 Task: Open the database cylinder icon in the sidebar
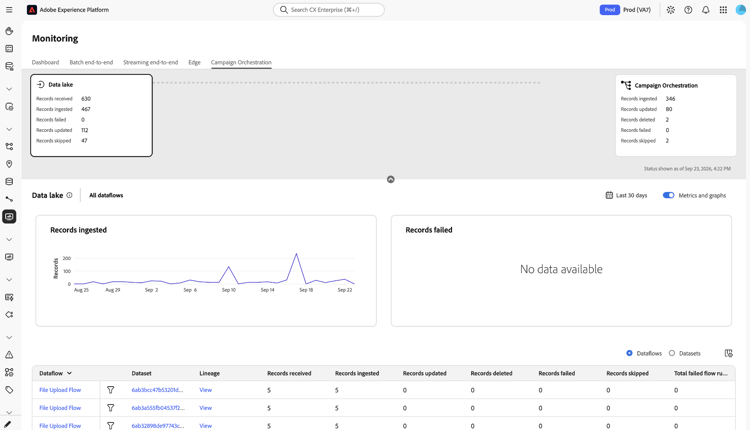click(9, 182)
